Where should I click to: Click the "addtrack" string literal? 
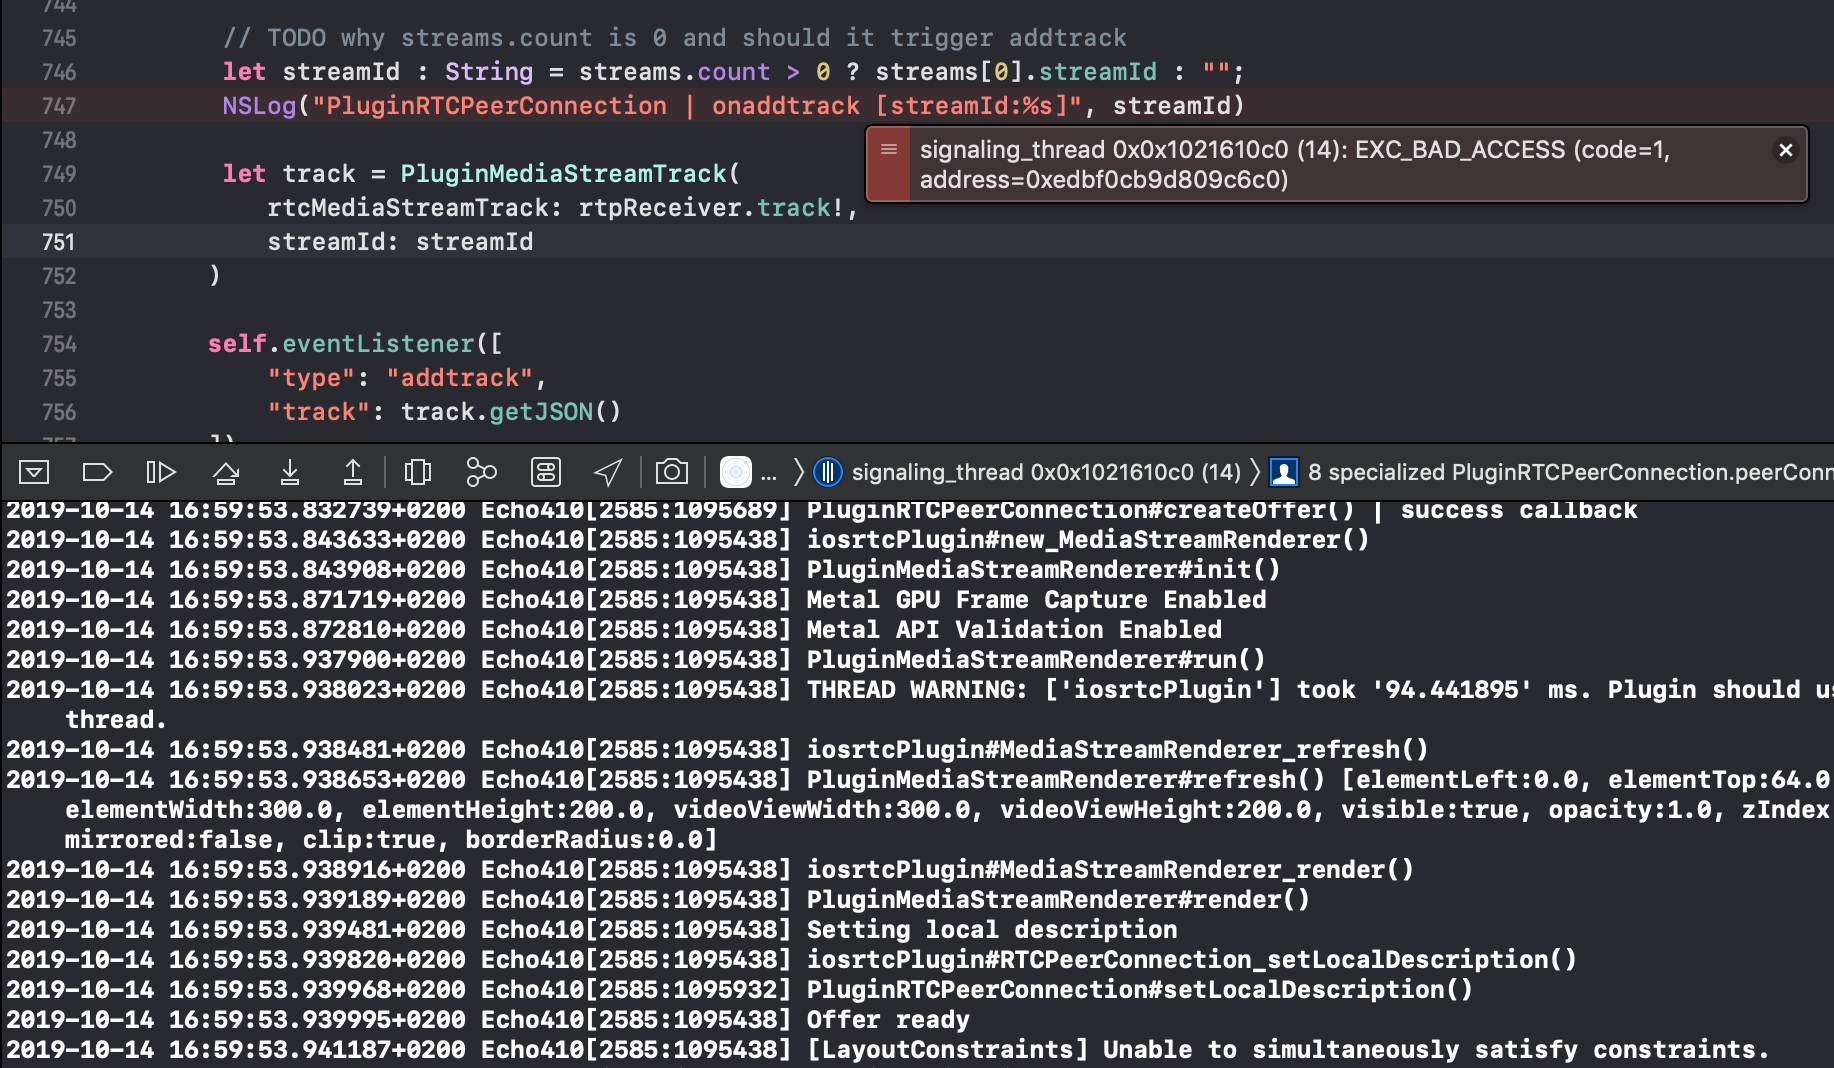(x=460, y=378)
